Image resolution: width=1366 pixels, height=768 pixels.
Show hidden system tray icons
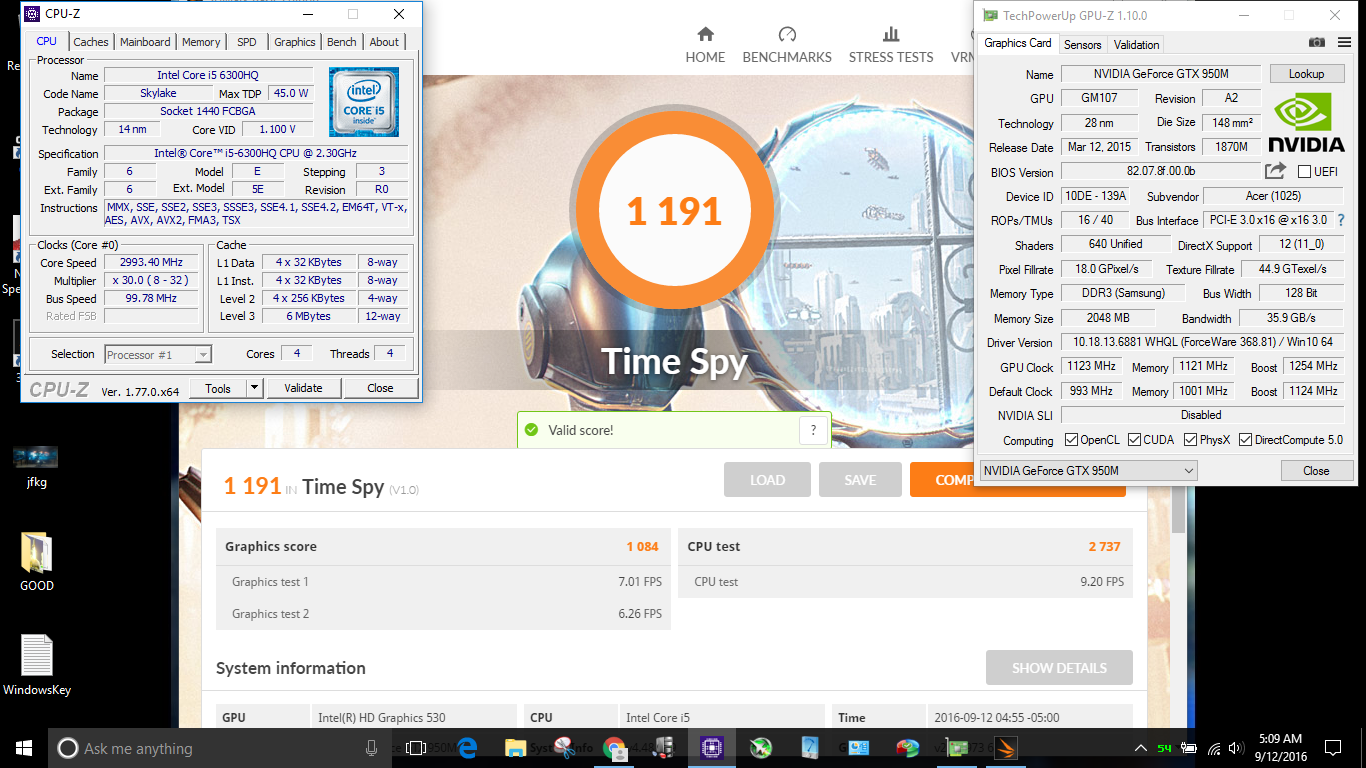(x=1140, y=748)
